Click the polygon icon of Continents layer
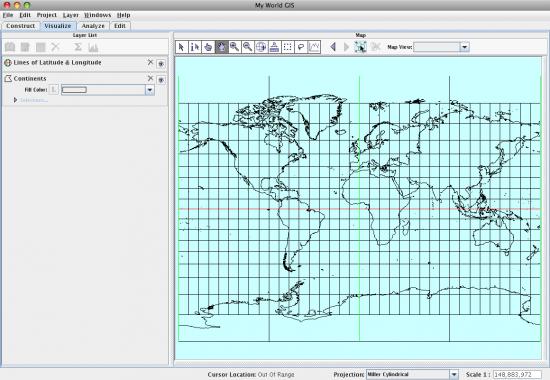Viewport: 550px width, 380px height. (8, 79)
